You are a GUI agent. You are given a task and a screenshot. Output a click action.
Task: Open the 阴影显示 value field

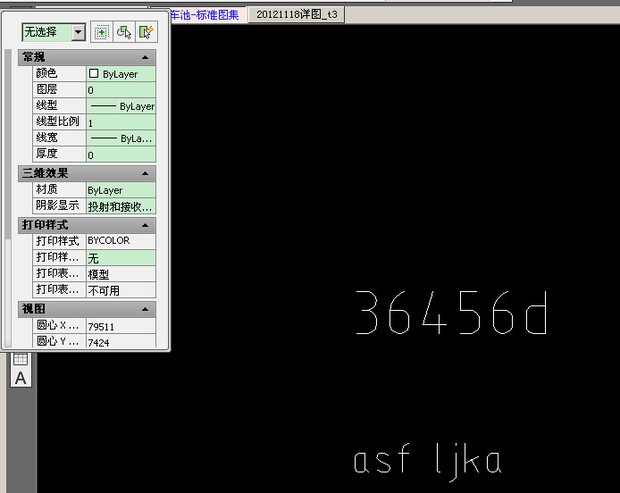(121, 206)
